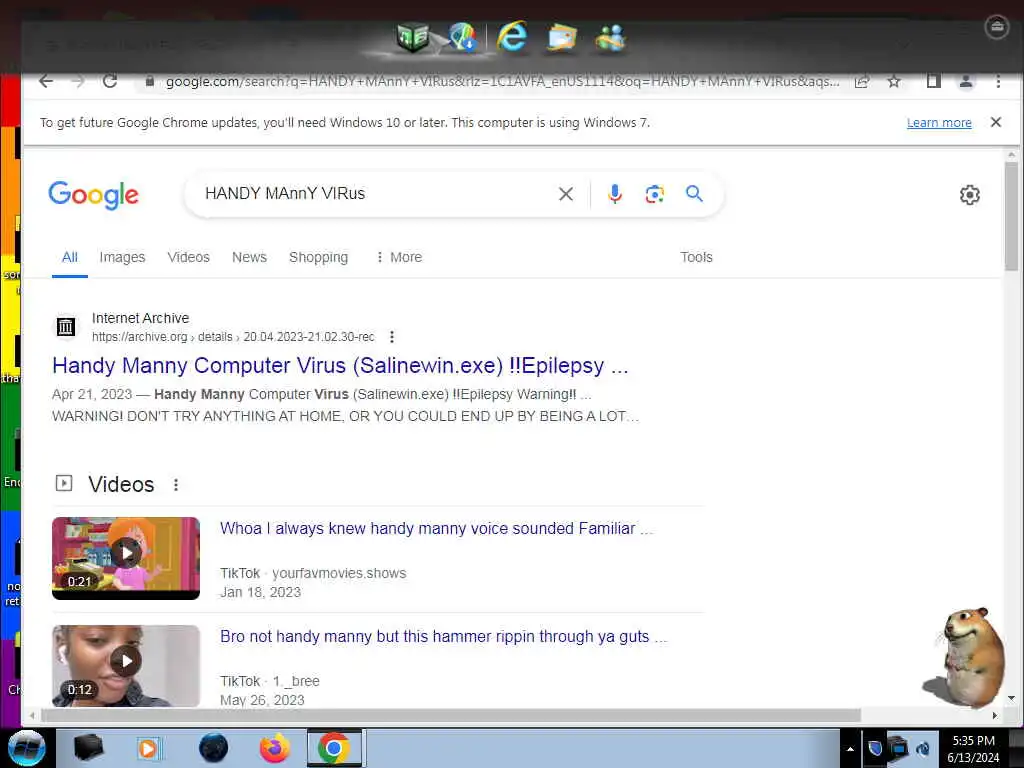Select the Chrome taskbar button
Screen dimensions: 1024x768
point(334,748)
